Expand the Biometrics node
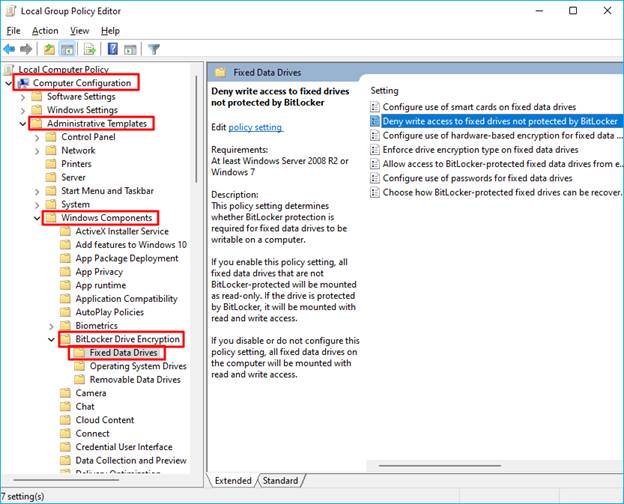Screen dimensions: 624x504 pos(51,326)
